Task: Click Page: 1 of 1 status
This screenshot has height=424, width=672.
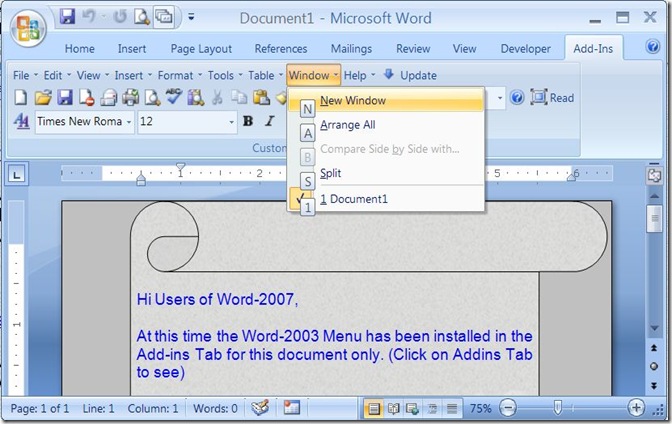Action: pyautogui.click(x=39, y=408)
